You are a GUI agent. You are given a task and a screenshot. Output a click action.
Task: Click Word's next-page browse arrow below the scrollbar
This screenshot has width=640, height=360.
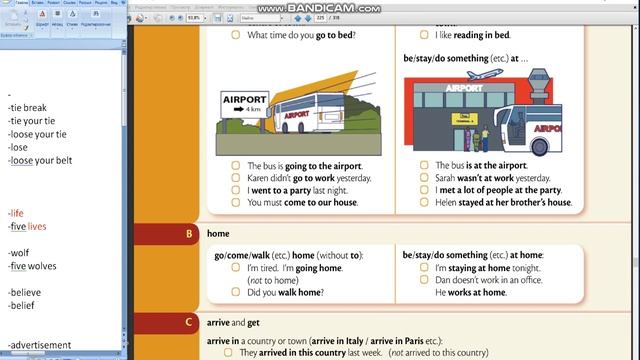click(x=124, y=347)
